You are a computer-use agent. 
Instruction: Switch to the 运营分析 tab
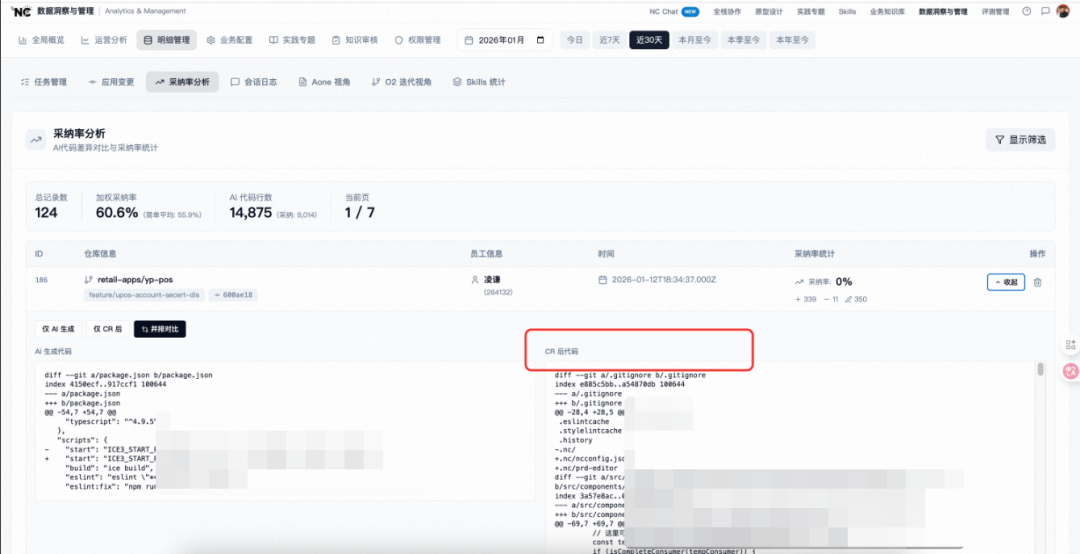(104, 40)
